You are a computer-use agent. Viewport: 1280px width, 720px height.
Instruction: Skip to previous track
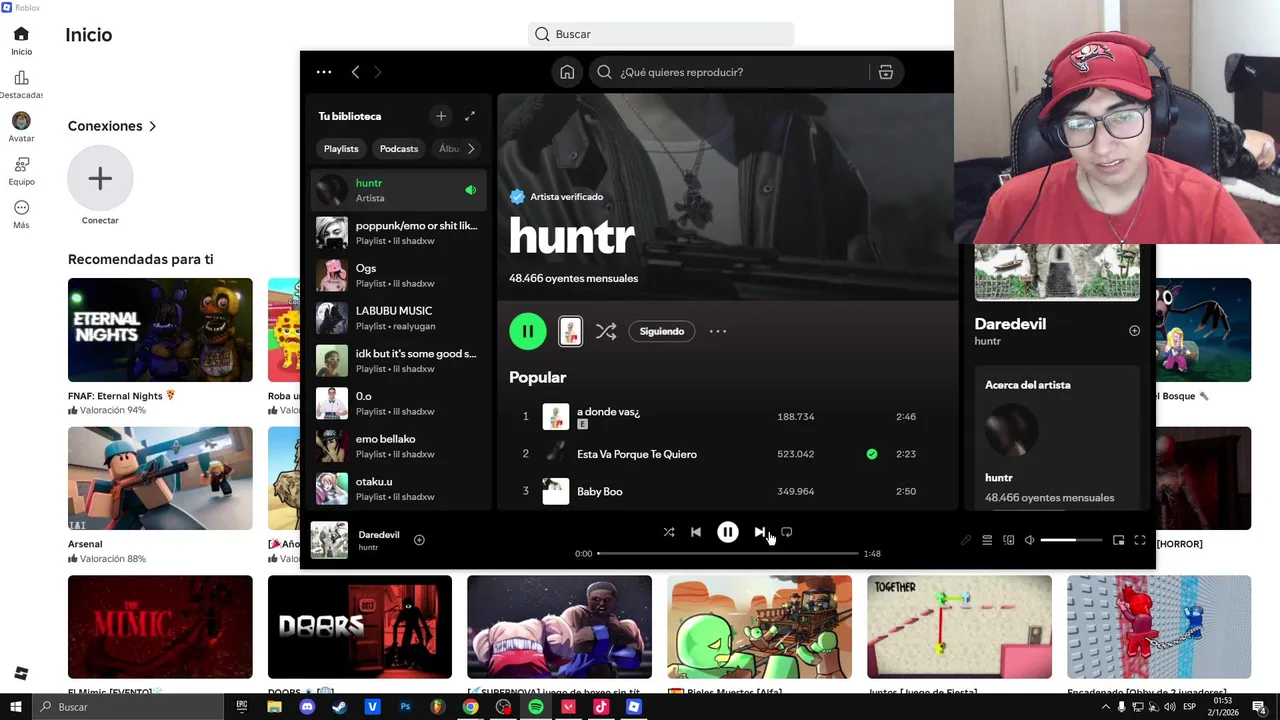pyautogui.click(x=696, y=532)
